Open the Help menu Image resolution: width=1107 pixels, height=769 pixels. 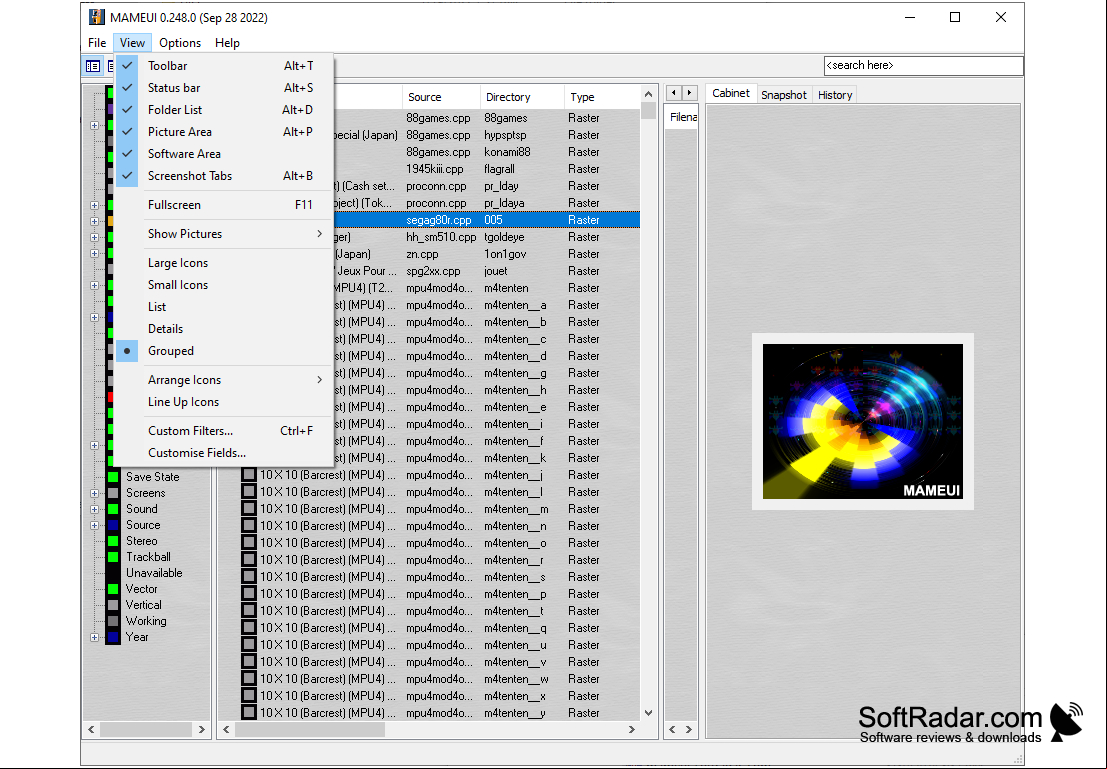pos(227,42)
